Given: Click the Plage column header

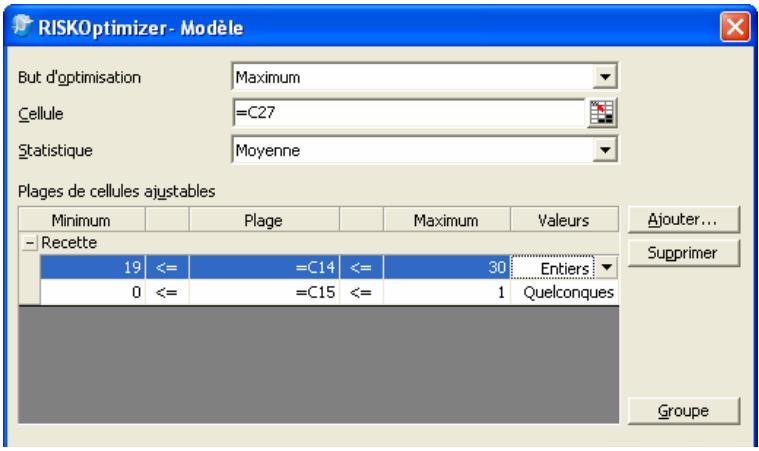Looking at the screenshot, I should pos(264,220).
